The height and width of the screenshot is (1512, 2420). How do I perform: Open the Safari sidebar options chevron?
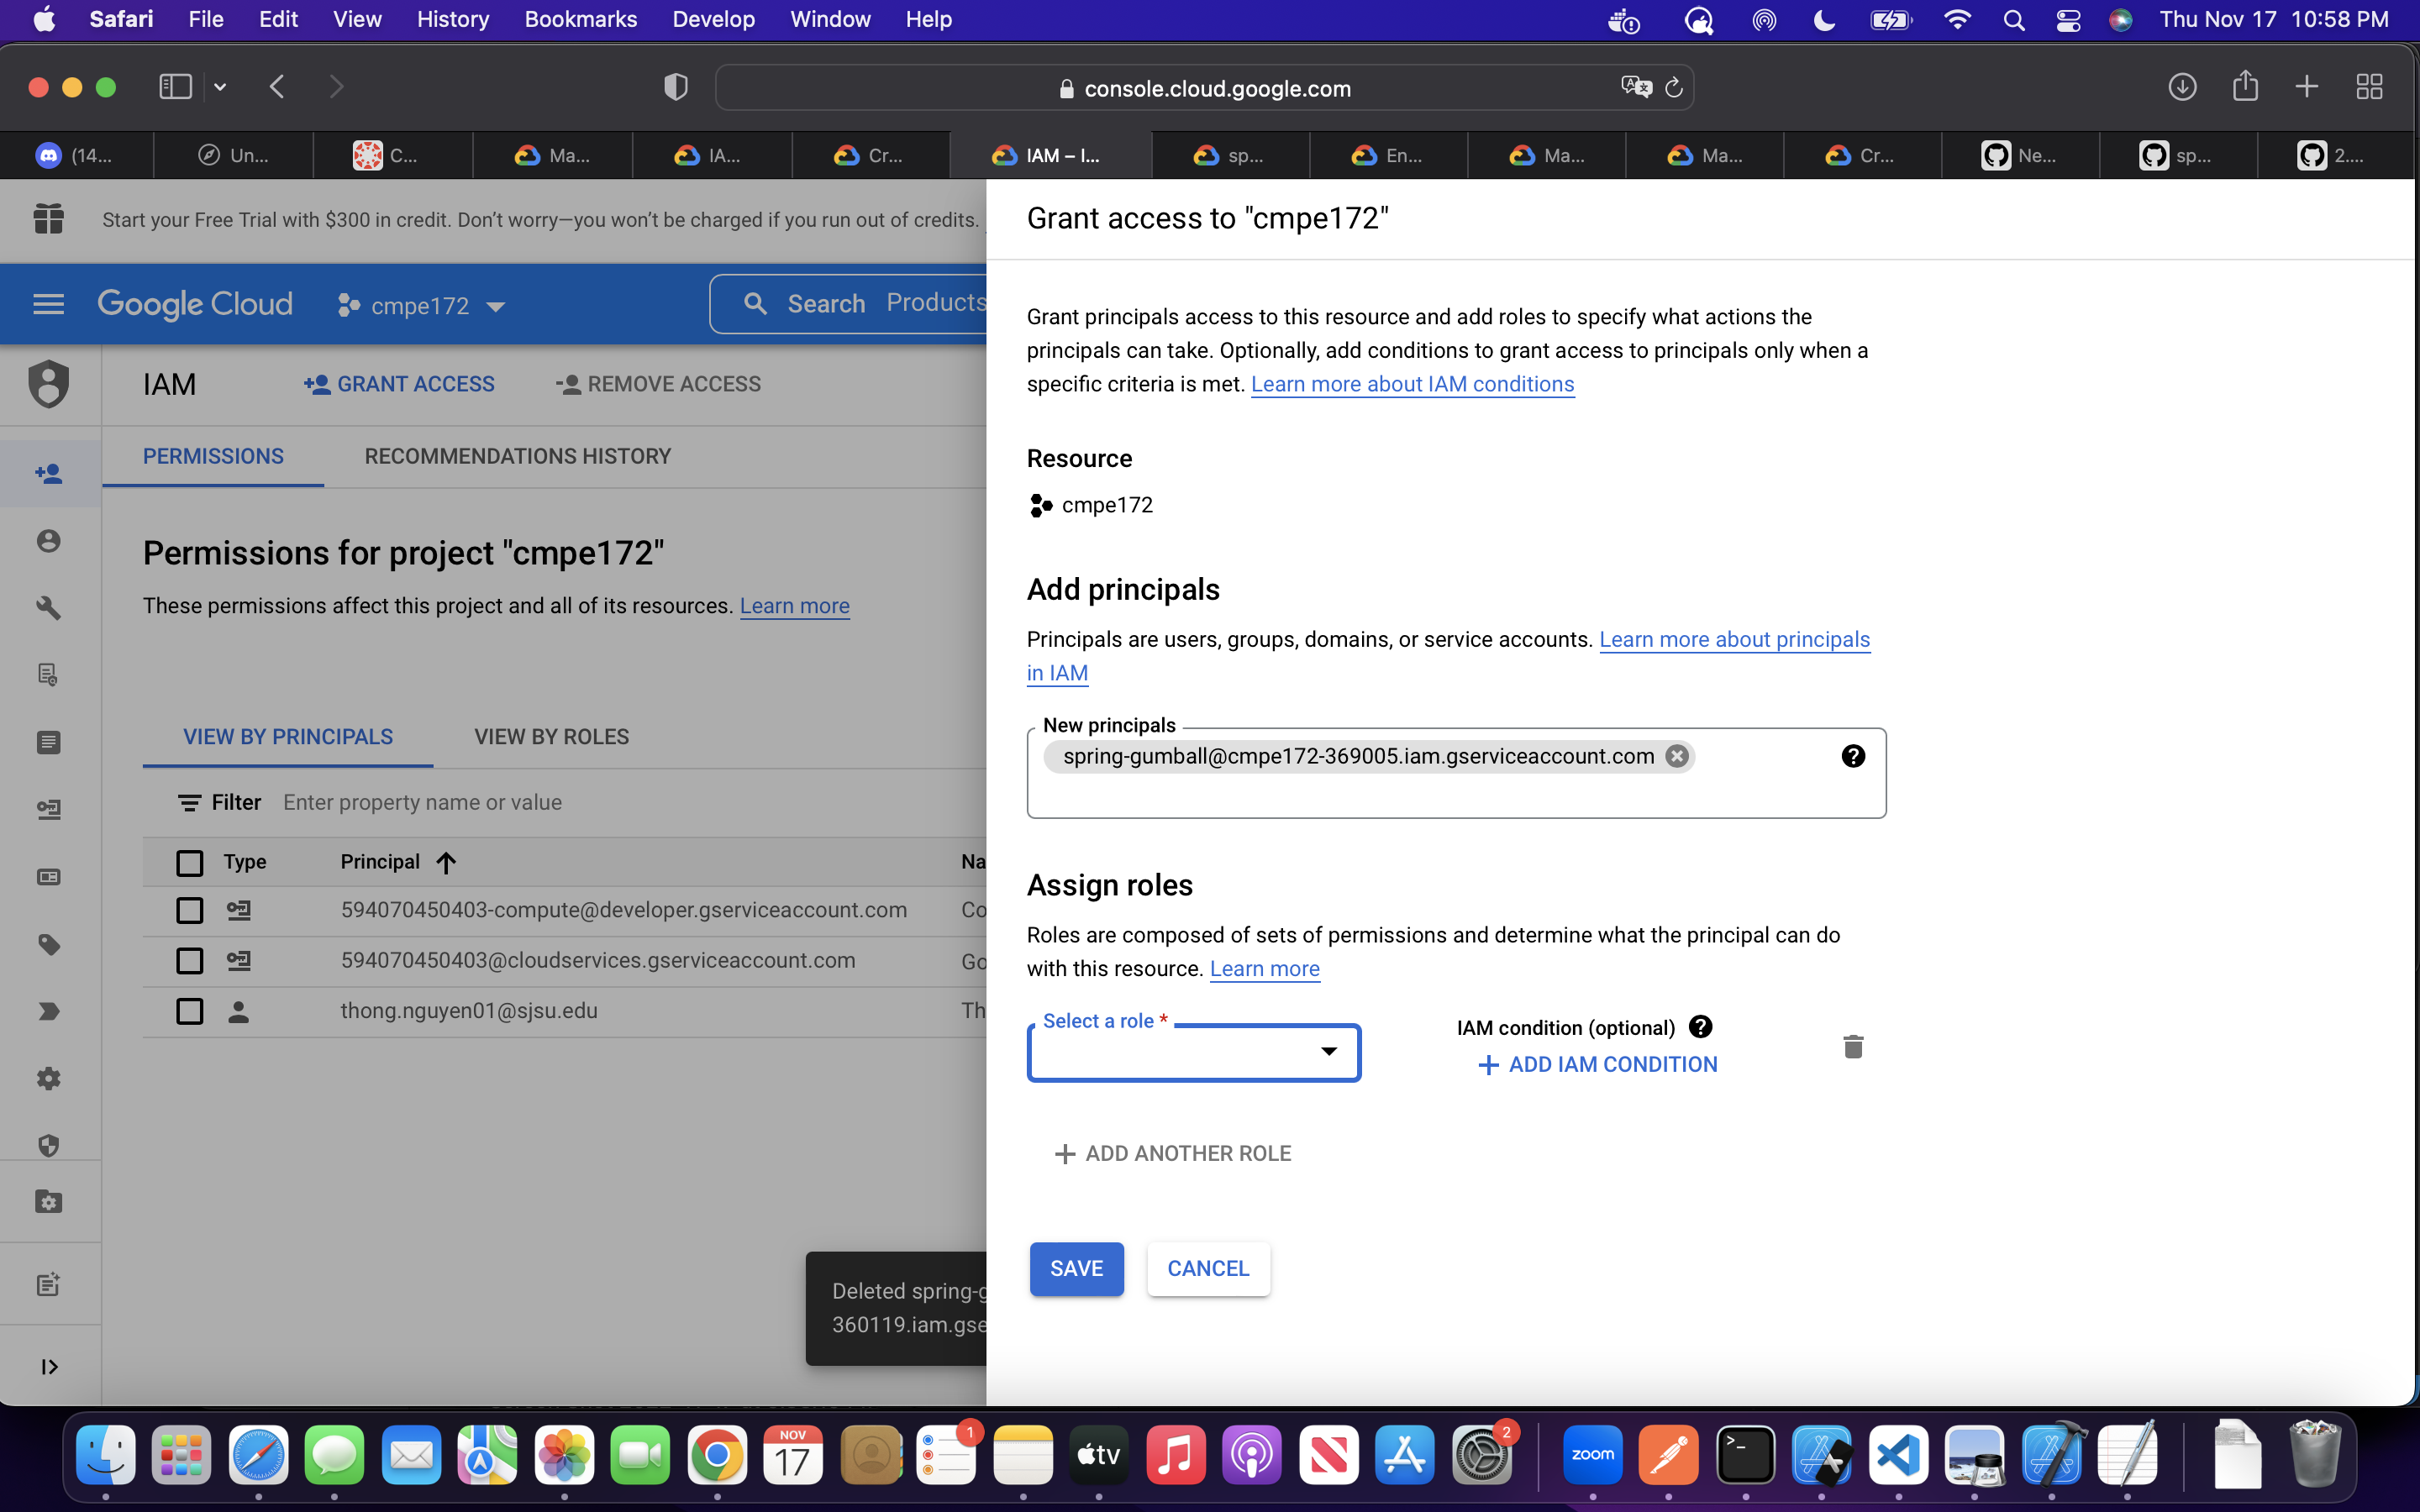tap(220, 87)
